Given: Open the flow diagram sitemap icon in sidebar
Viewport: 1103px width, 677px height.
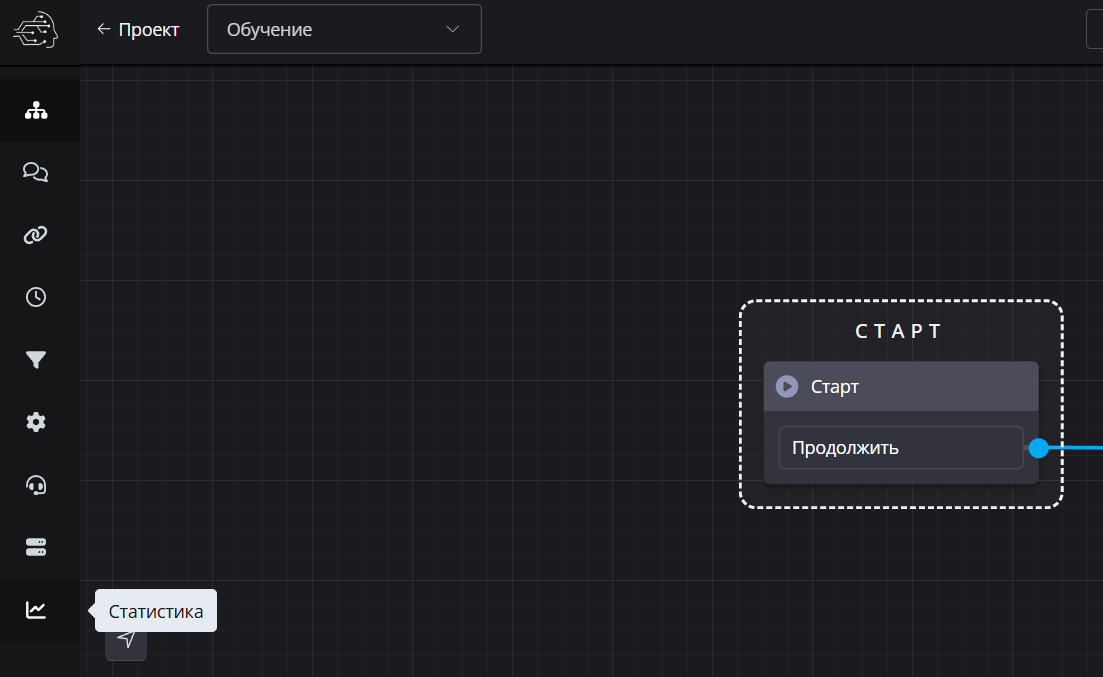Looking at the screenshot, I should coord(36,110).
